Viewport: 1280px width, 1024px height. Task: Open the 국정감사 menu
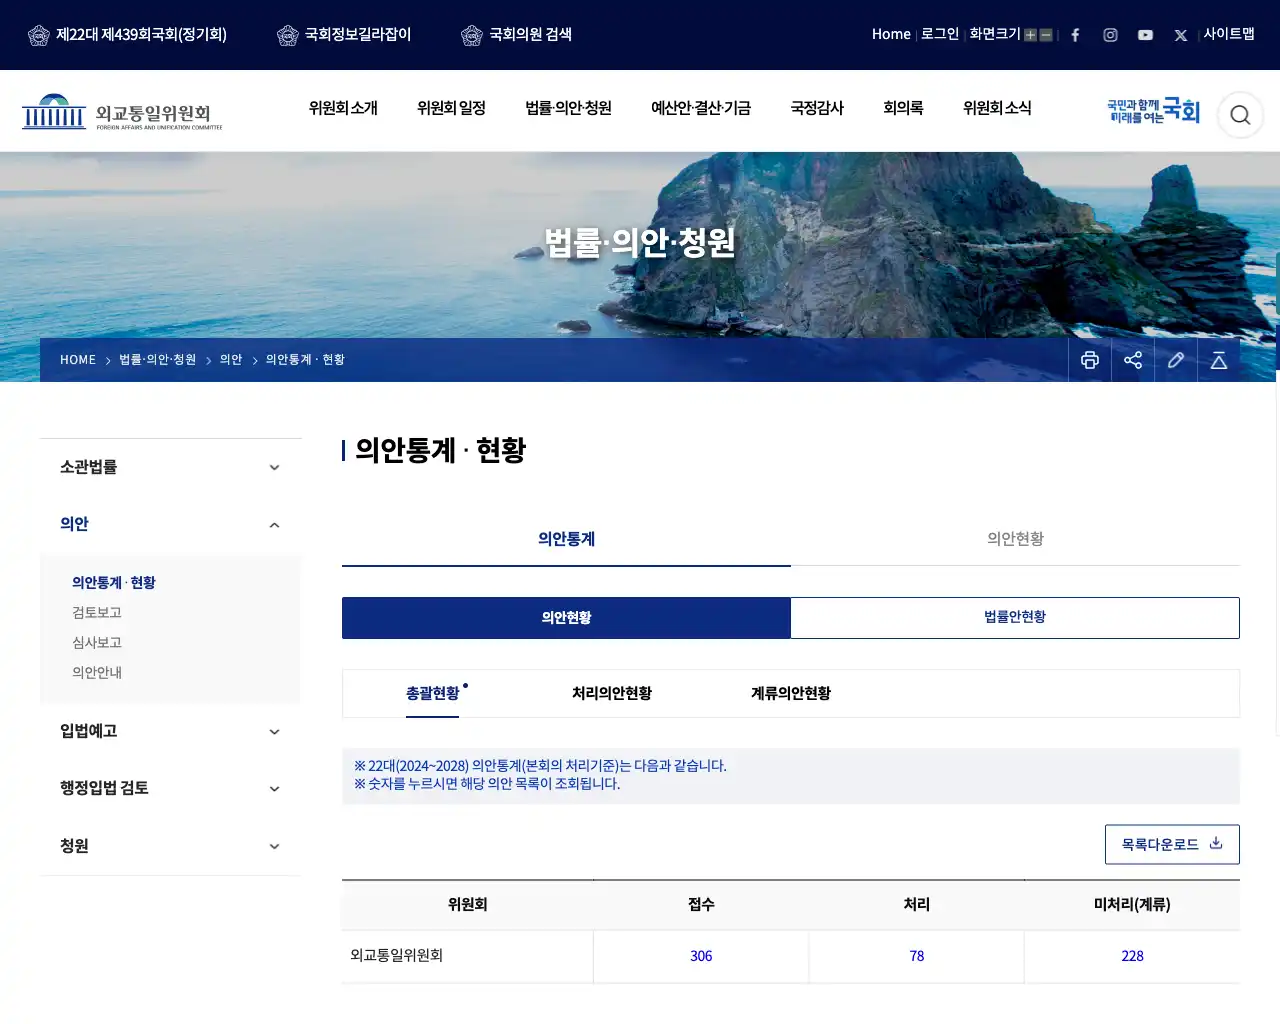(x=817, y=108)
